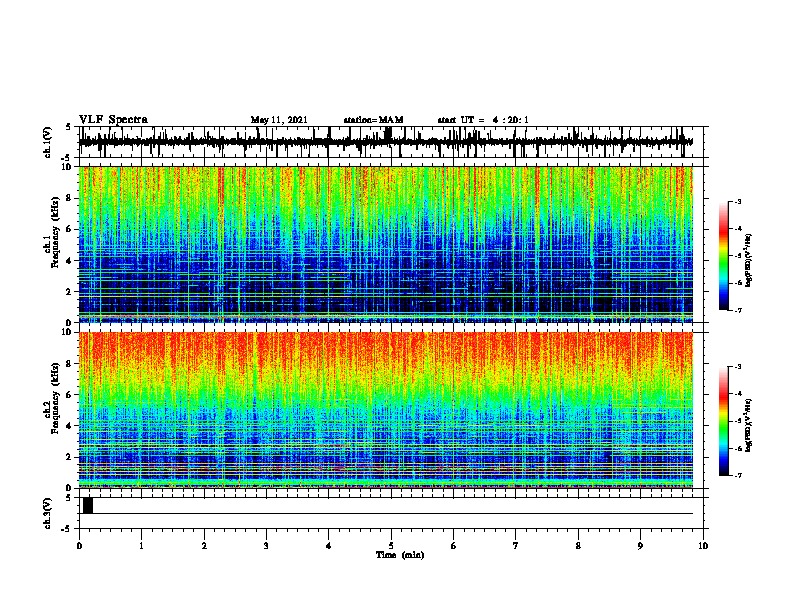Click the "6" kHz tick of ch.1 spectrogram
This screenshot has height=612, width=792.
click(x=71, y=229)
